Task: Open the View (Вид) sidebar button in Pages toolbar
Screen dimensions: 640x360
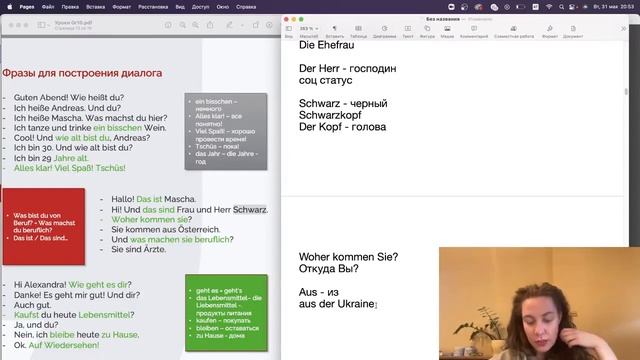Action: (289, 29)
